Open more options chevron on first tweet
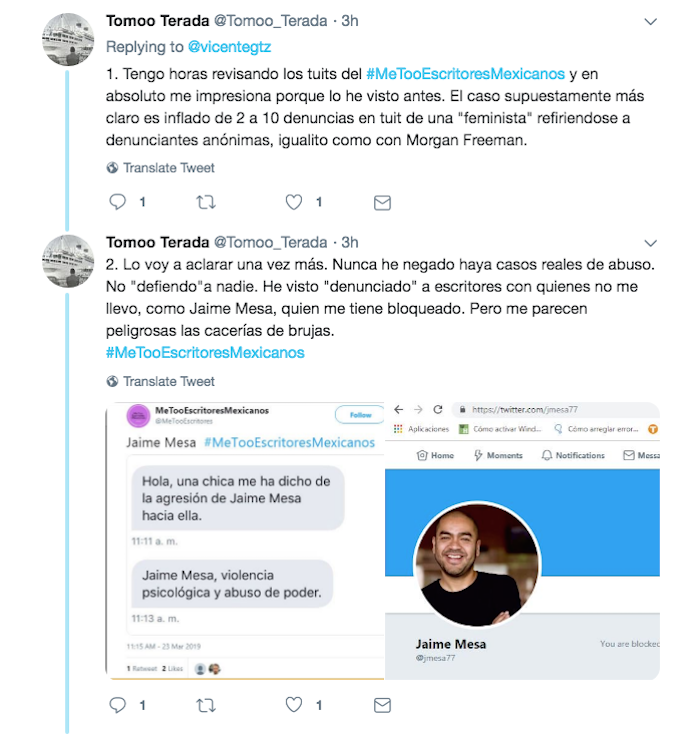 pyautogui.click(x=651, y=21)
